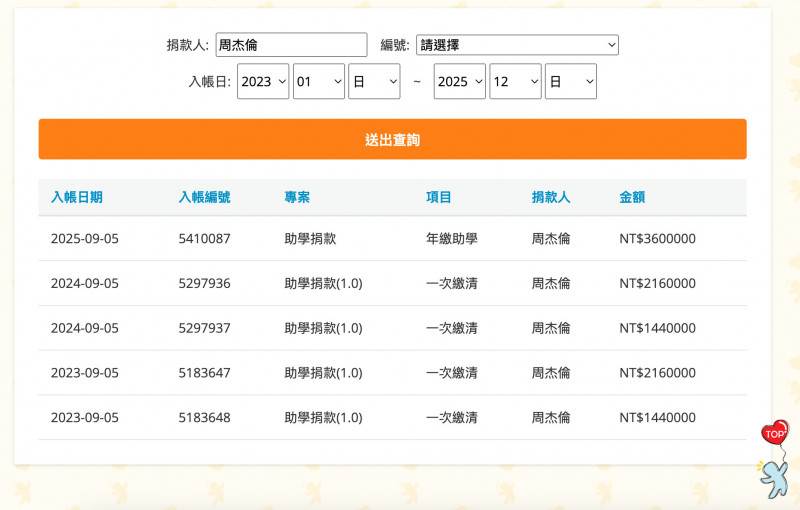Click the 年繳助學 item cell
The image size is (800, 510).
(x=452, y=239)
